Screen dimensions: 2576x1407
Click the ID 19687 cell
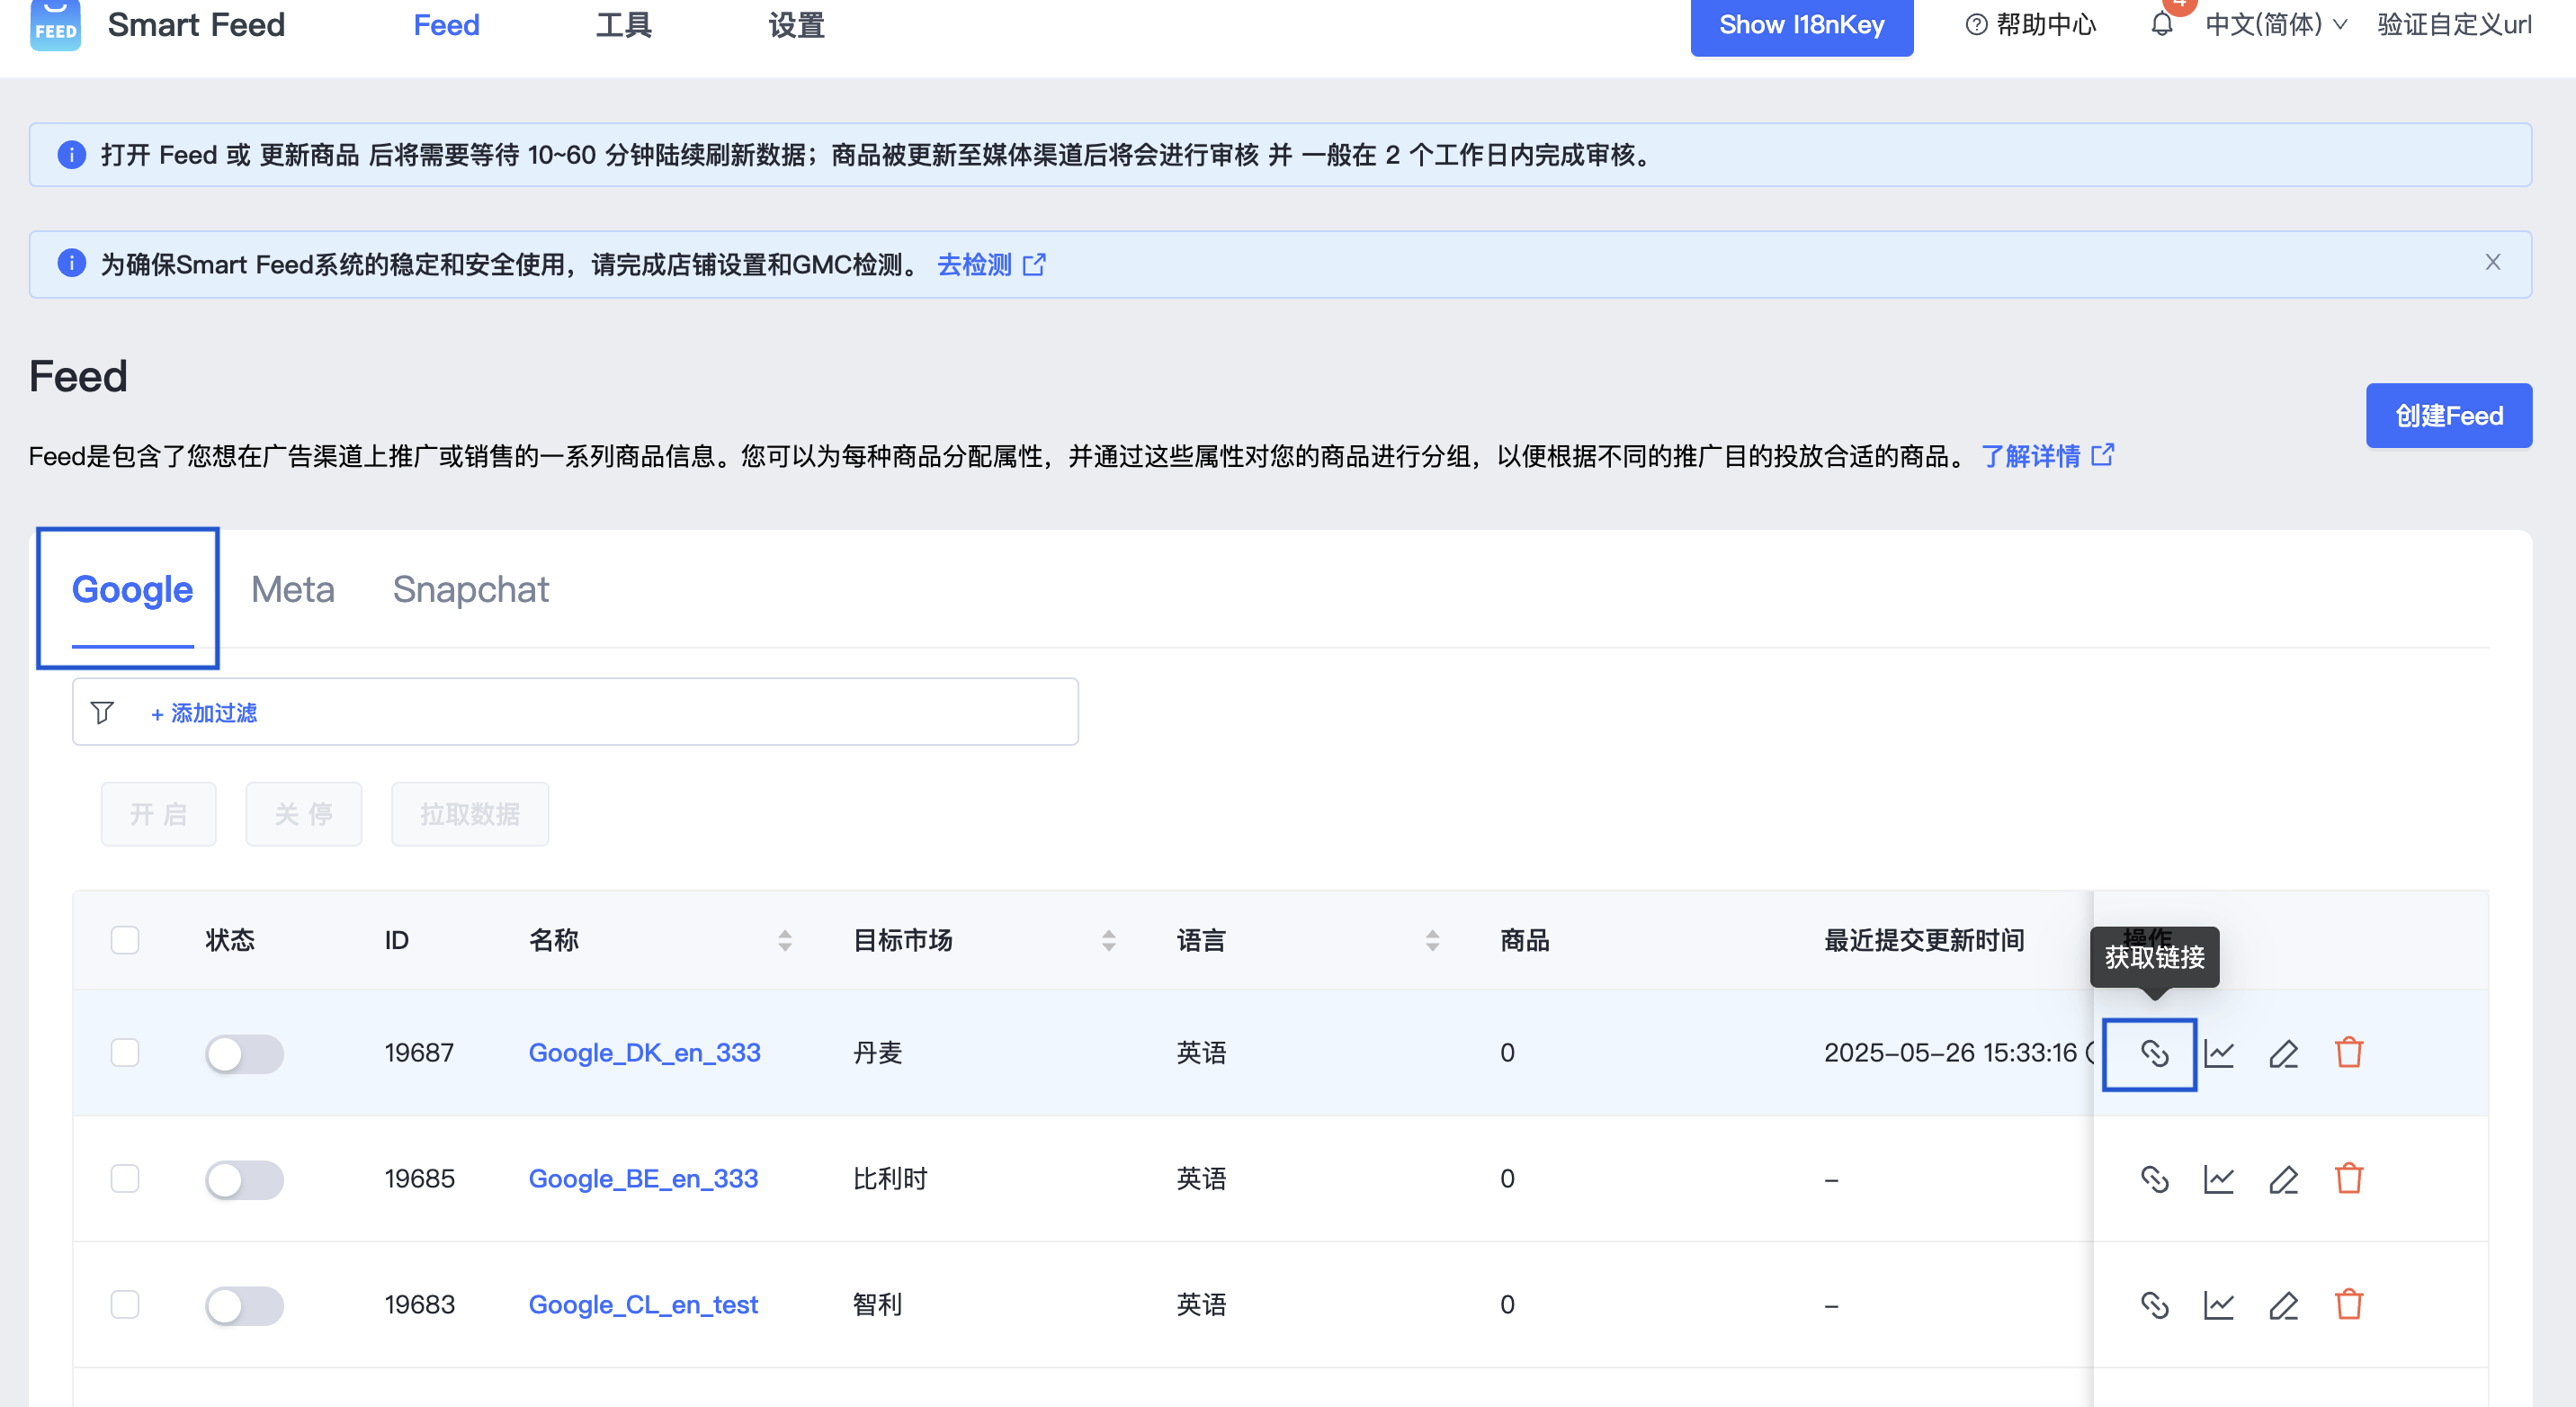pos(419,1053)
